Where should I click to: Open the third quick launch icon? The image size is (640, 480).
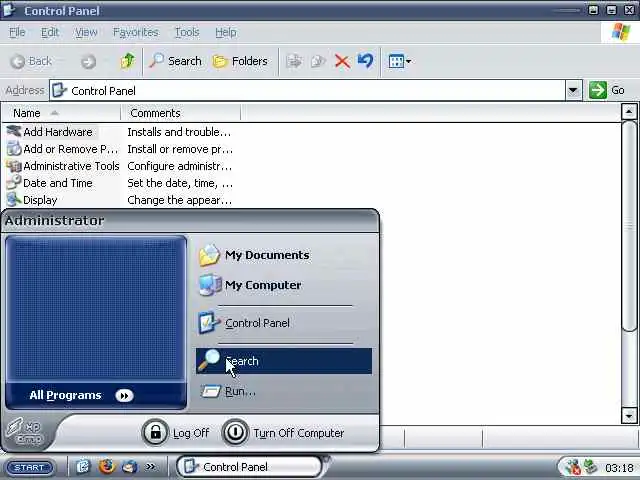[130, 466]
